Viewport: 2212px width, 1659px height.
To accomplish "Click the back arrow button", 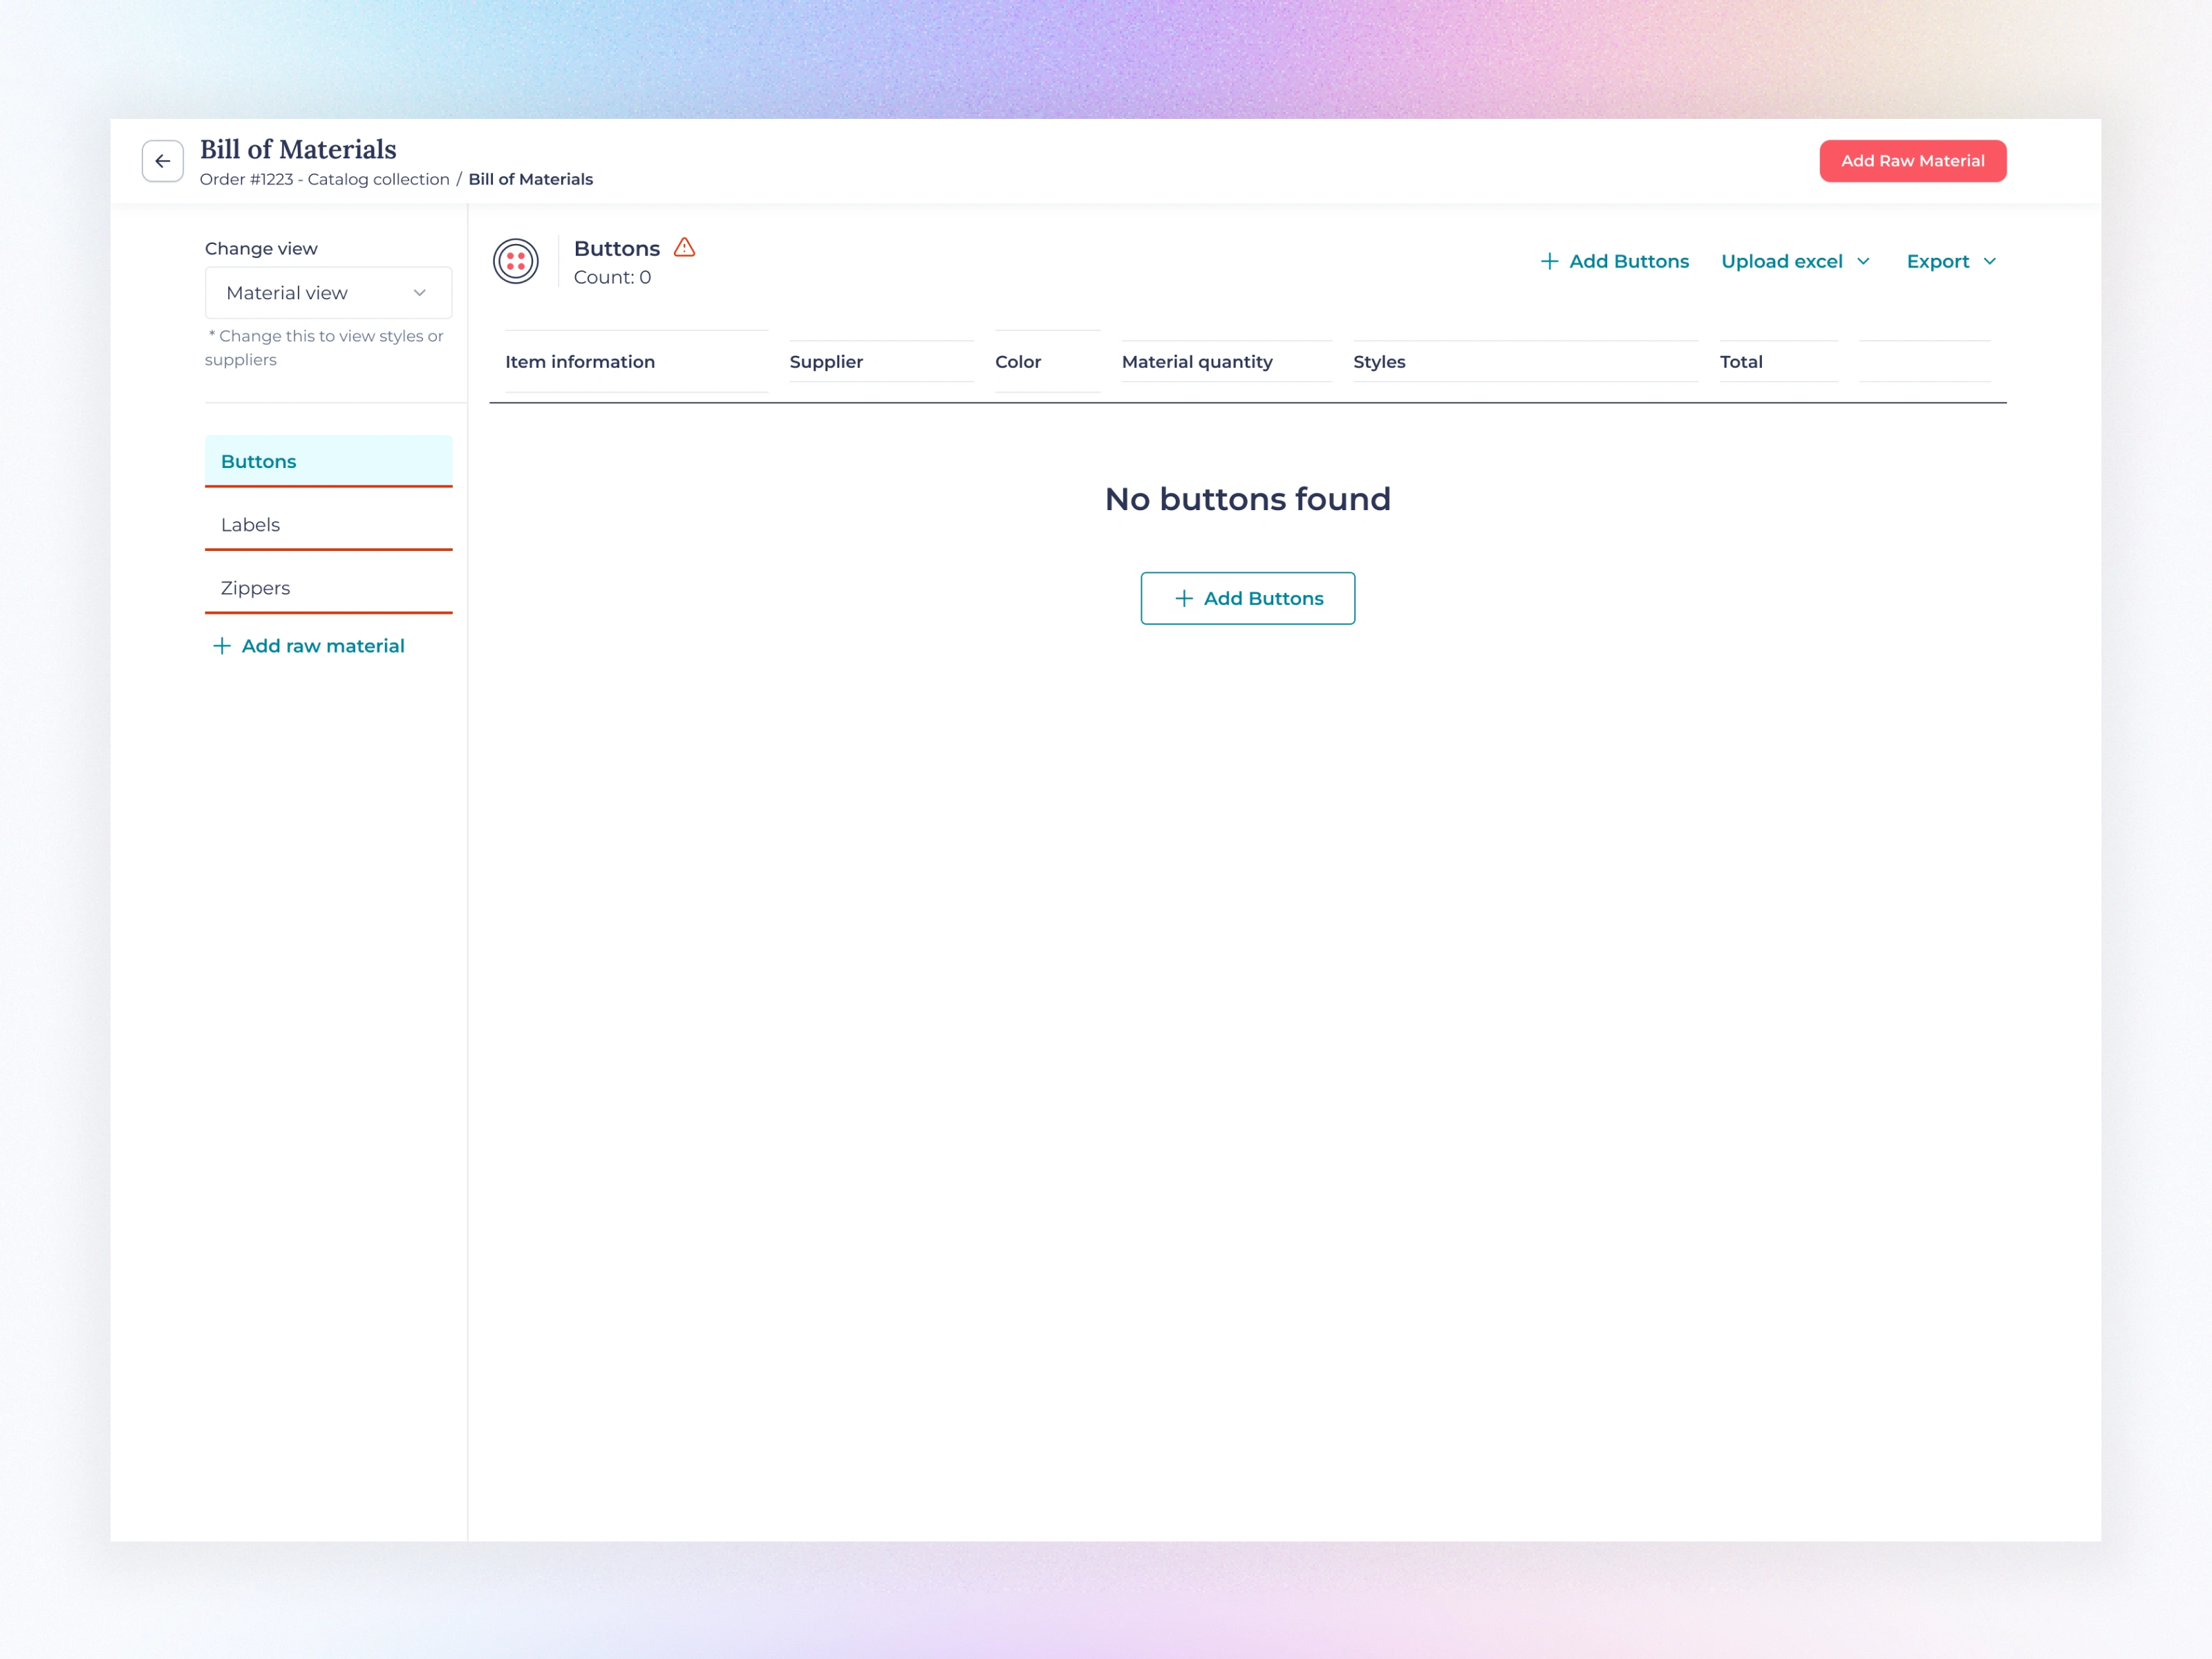I will click(x=162, y=161).
